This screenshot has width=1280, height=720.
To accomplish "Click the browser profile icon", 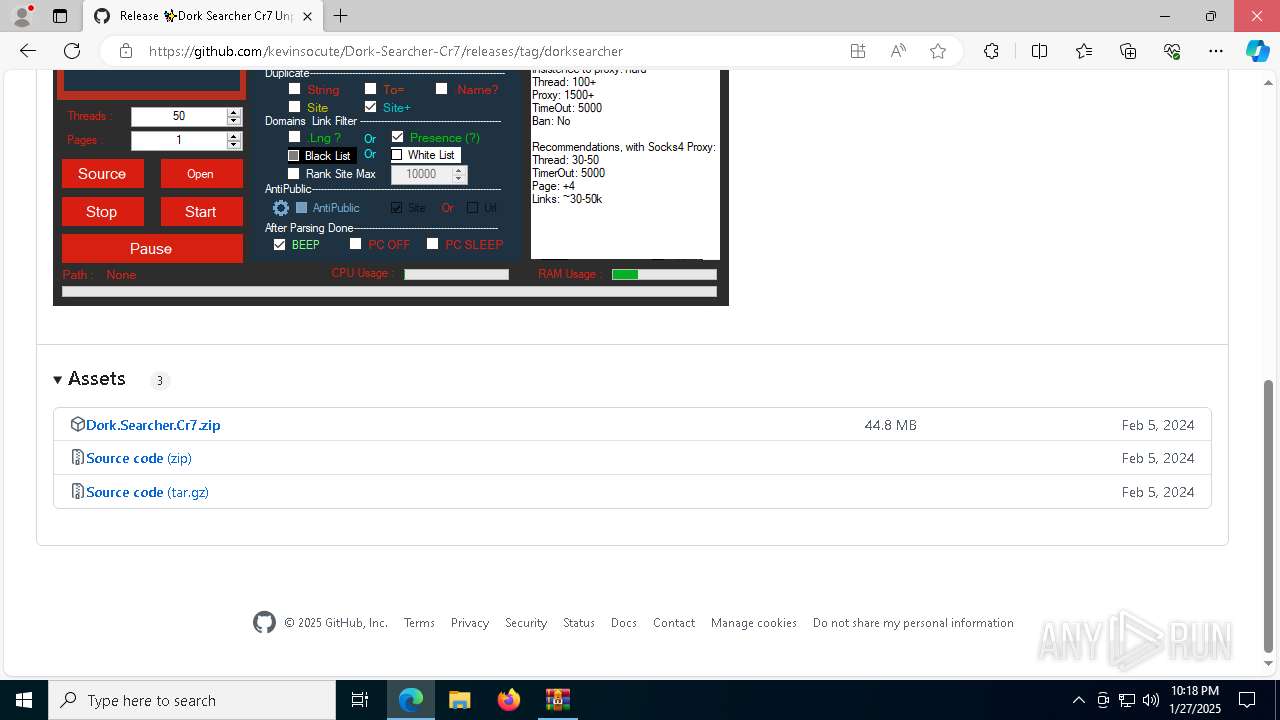I will click(x=21, y=16).
